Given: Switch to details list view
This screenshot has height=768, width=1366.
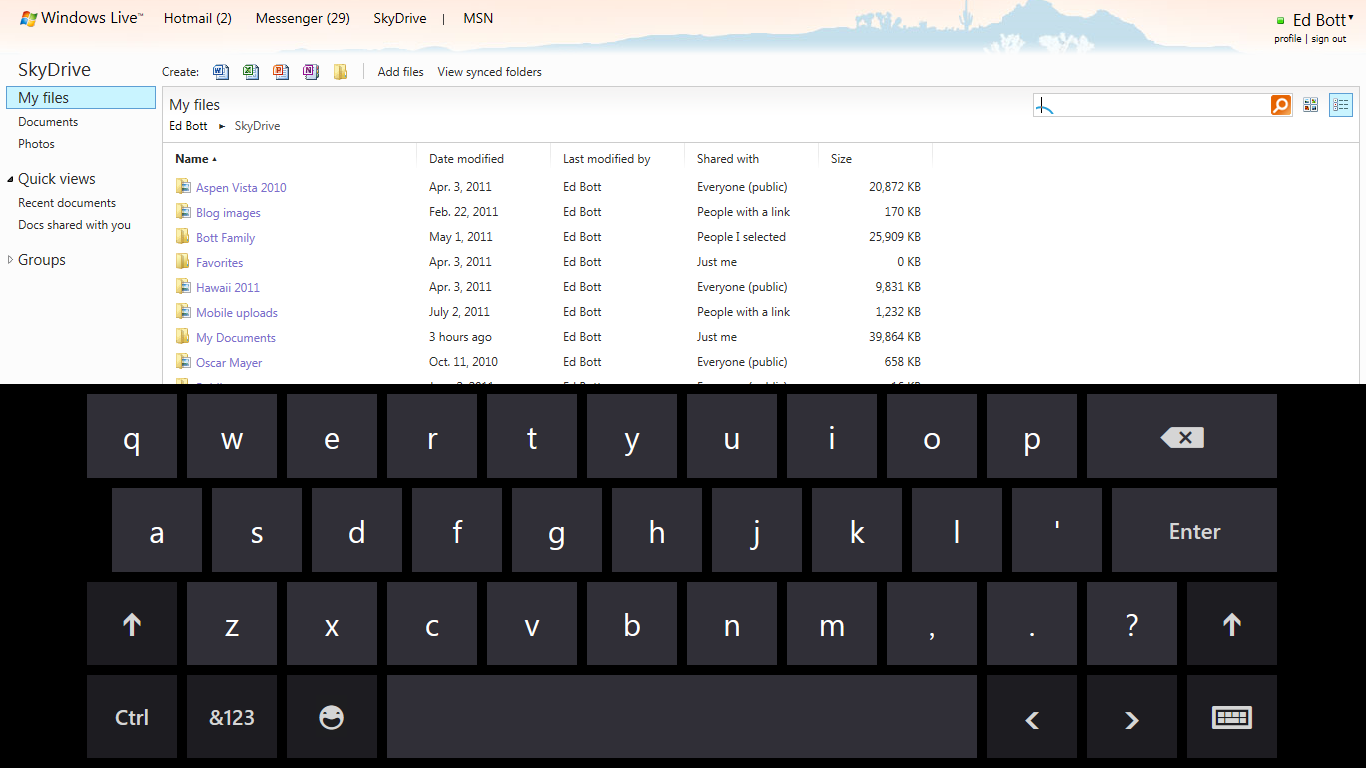Looking at the screenshot, I should click(x=1341, y=105).
